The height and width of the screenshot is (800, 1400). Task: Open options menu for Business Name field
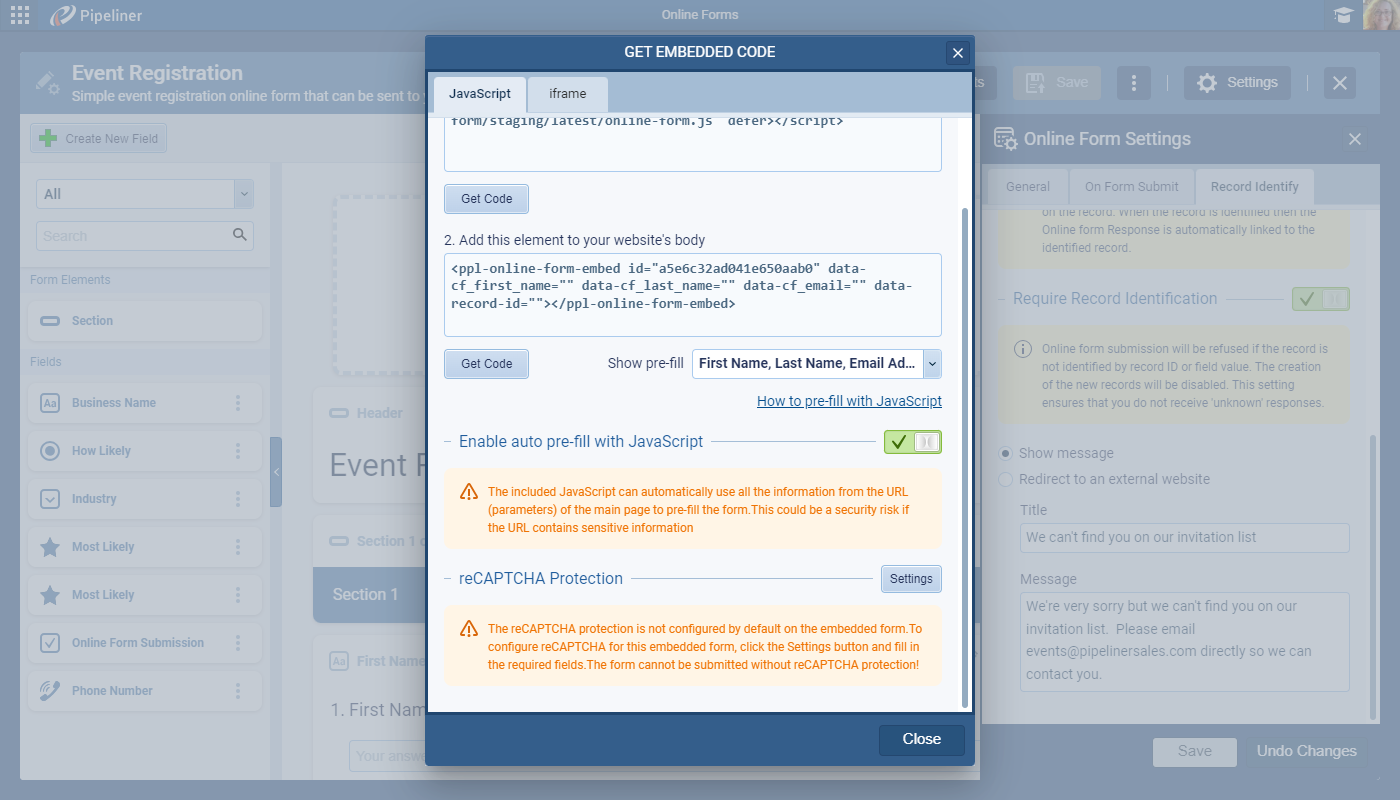238,403
